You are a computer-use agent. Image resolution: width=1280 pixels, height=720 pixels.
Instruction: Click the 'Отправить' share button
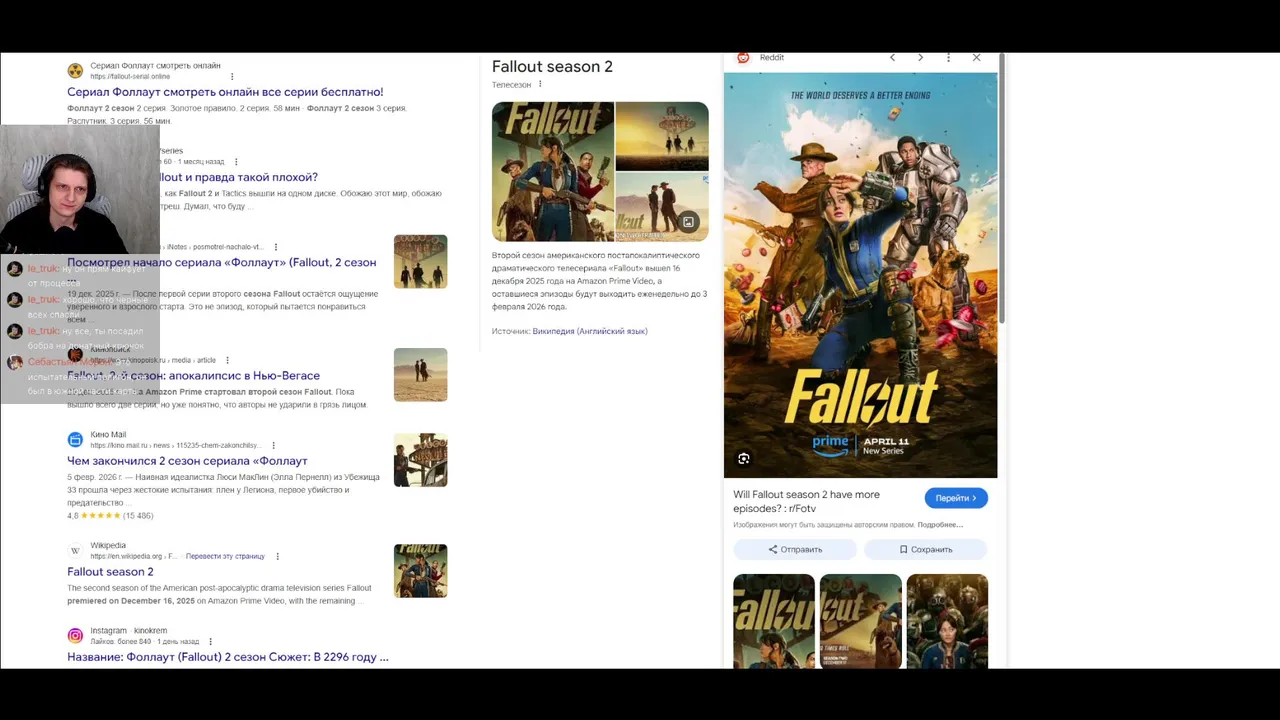[795, 549]
